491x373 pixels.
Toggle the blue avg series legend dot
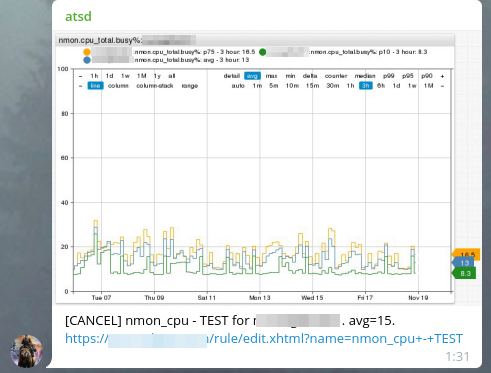tap(87, 60)
